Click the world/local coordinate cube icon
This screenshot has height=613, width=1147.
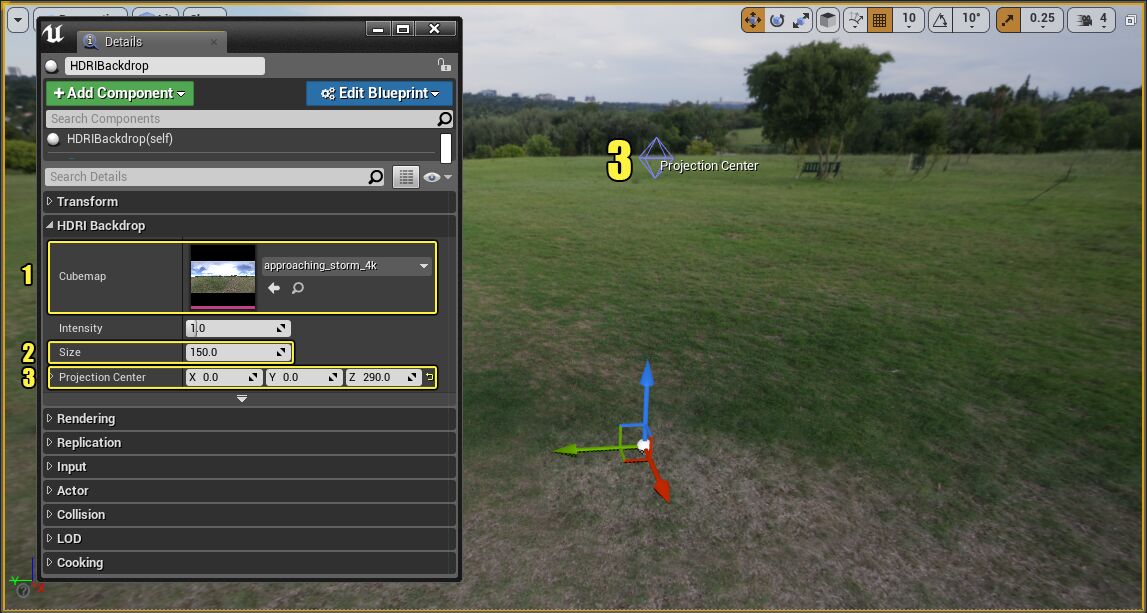pos(827,19)
